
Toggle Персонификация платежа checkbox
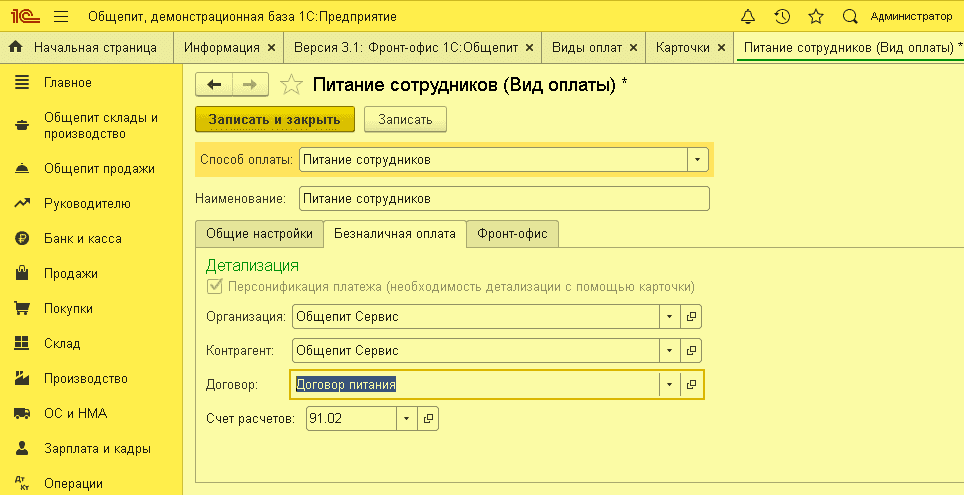click(x=215, y=287)
